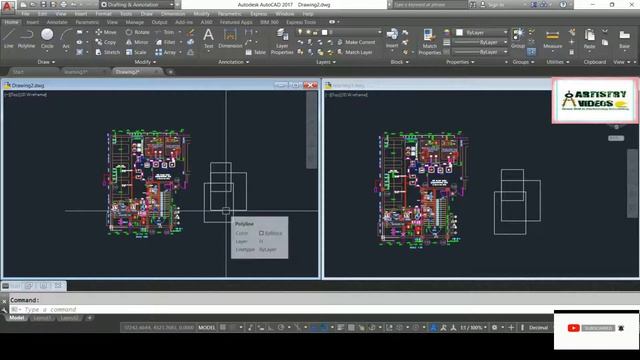Open the AutoCAD application menu logo

click(x=7, y=6)
